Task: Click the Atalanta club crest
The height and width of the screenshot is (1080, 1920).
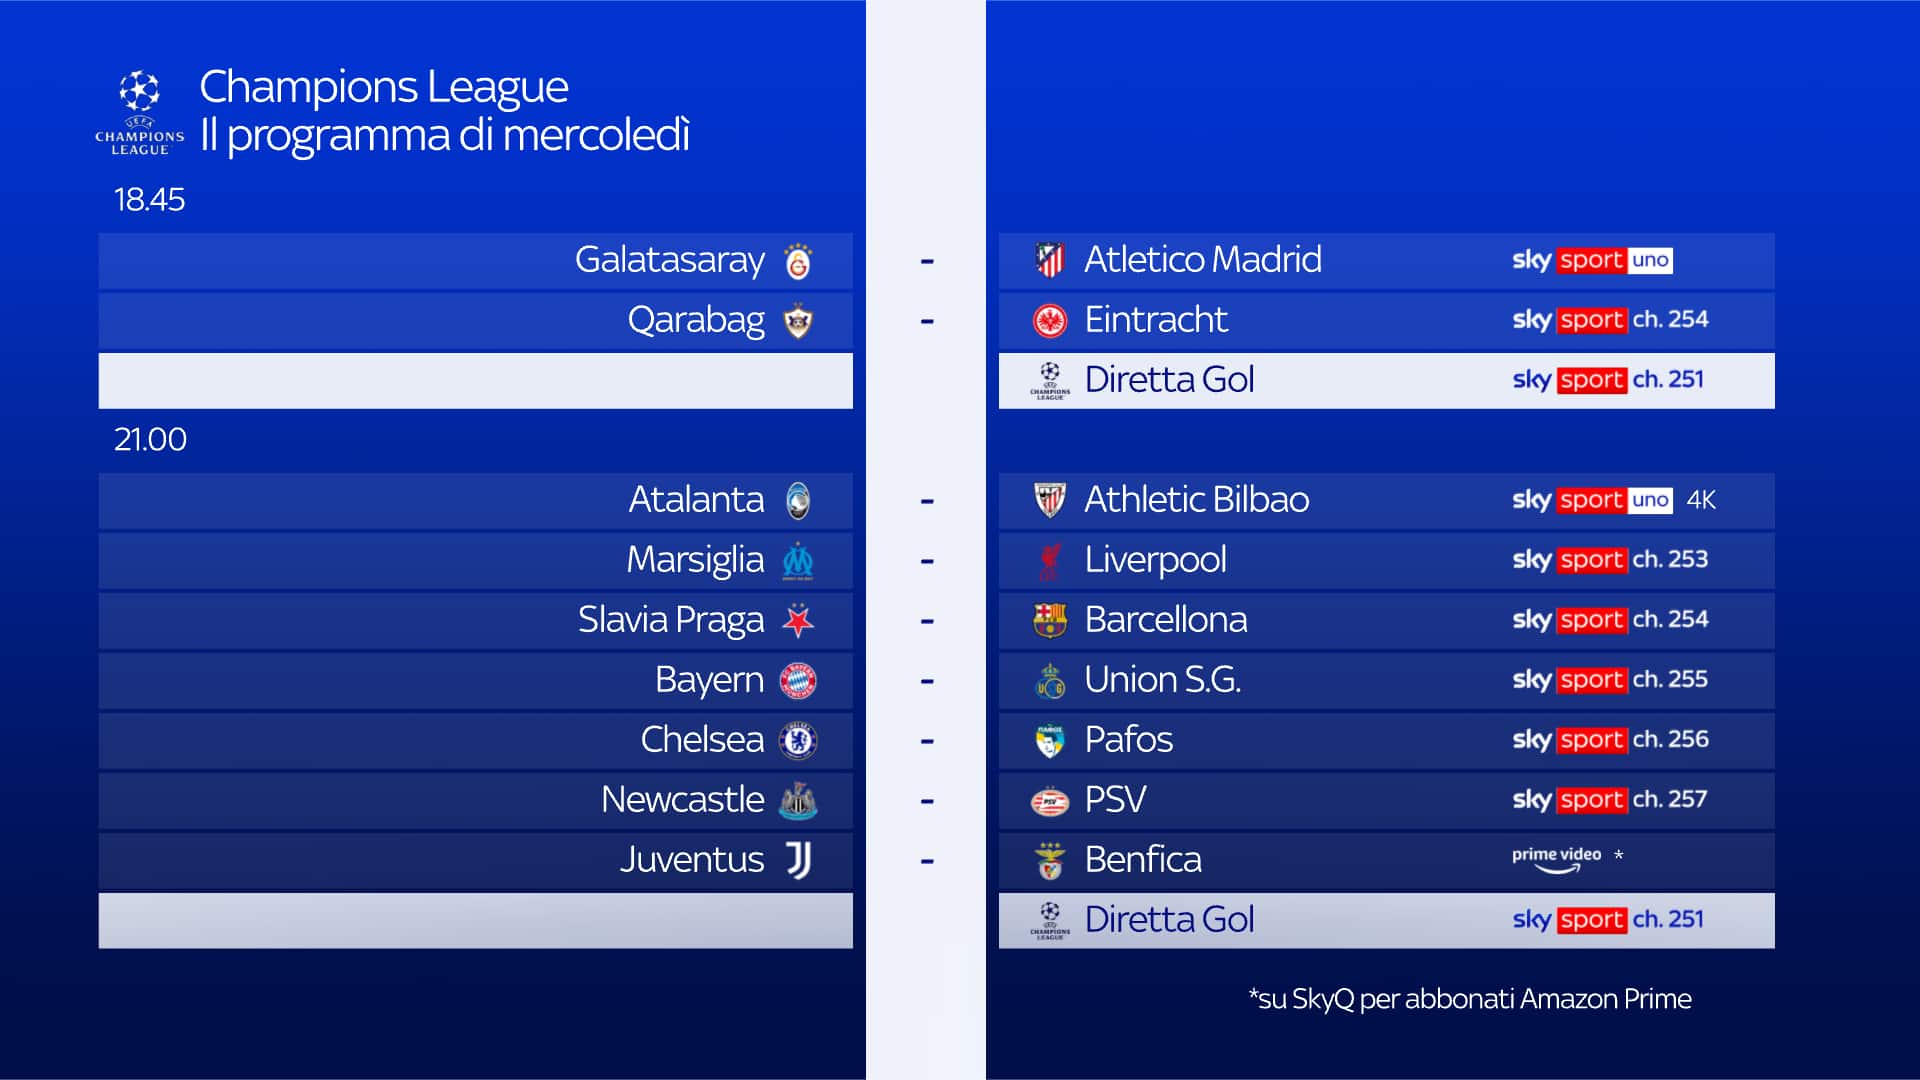Action: (x=798, y=501)
